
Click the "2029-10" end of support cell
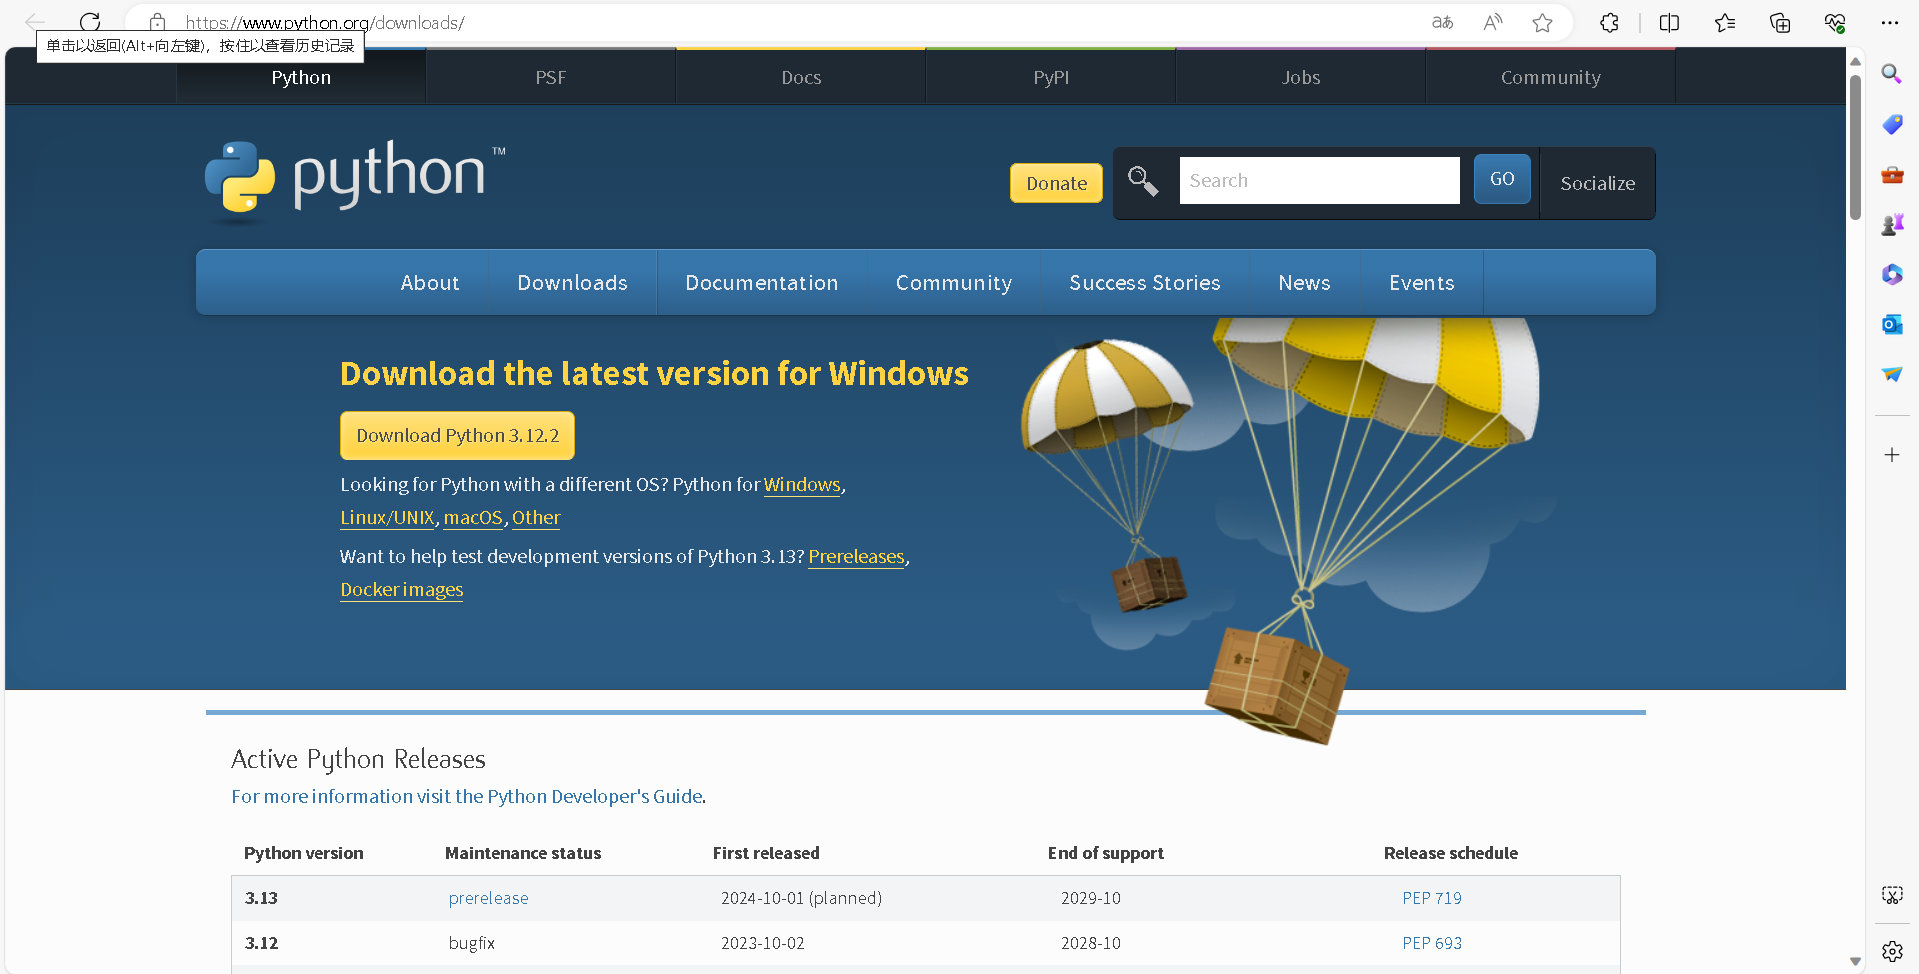(1091, 898)
